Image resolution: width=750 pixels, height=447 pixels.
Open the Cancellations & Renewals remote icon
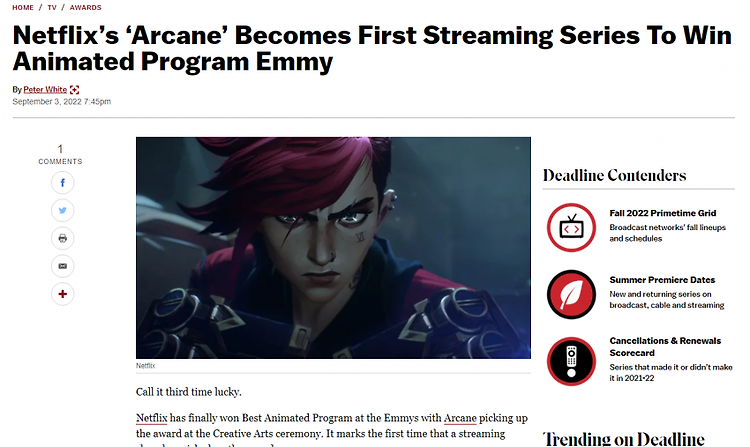[x=571, y=361]
